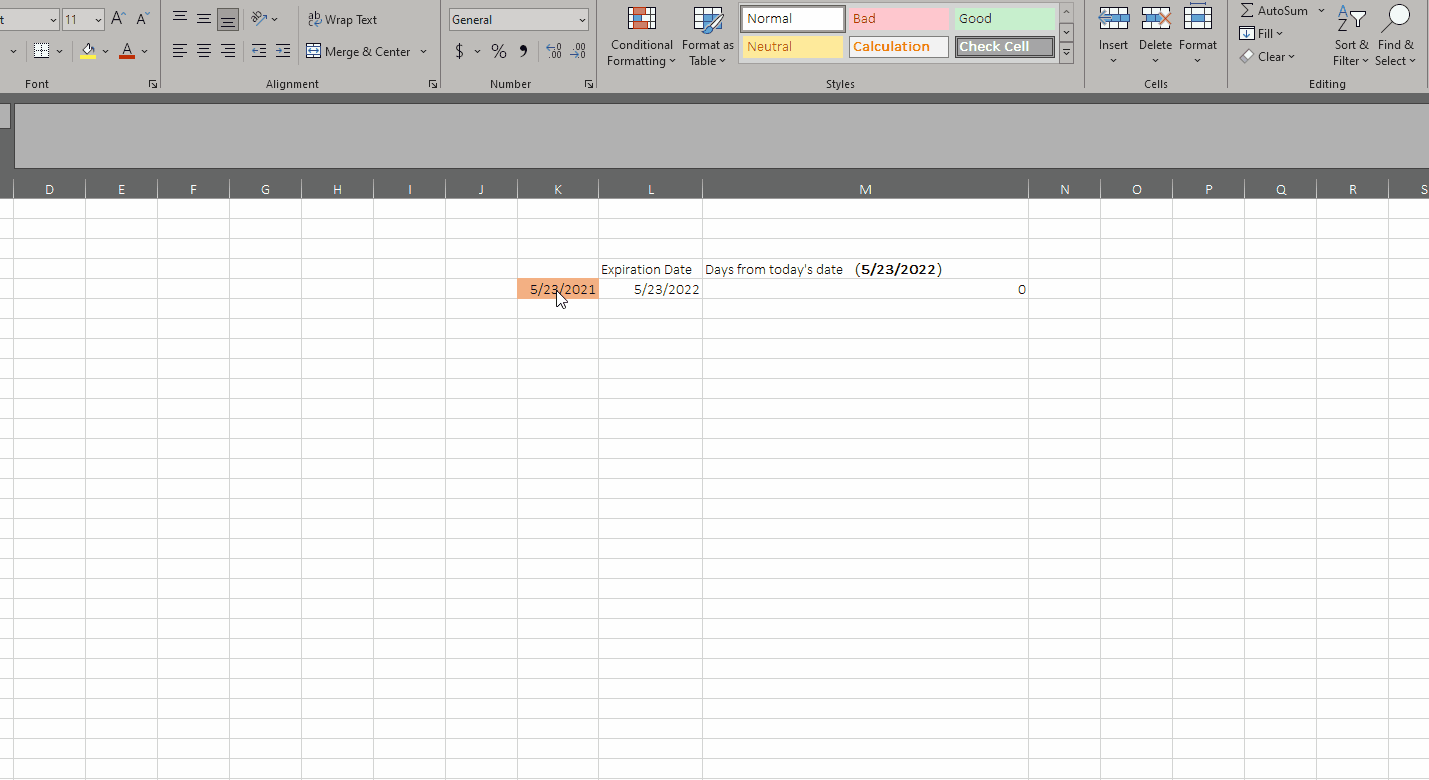Expand Merge & Center dropdown arrow
1429x780 pixels.
click(423, 51)
